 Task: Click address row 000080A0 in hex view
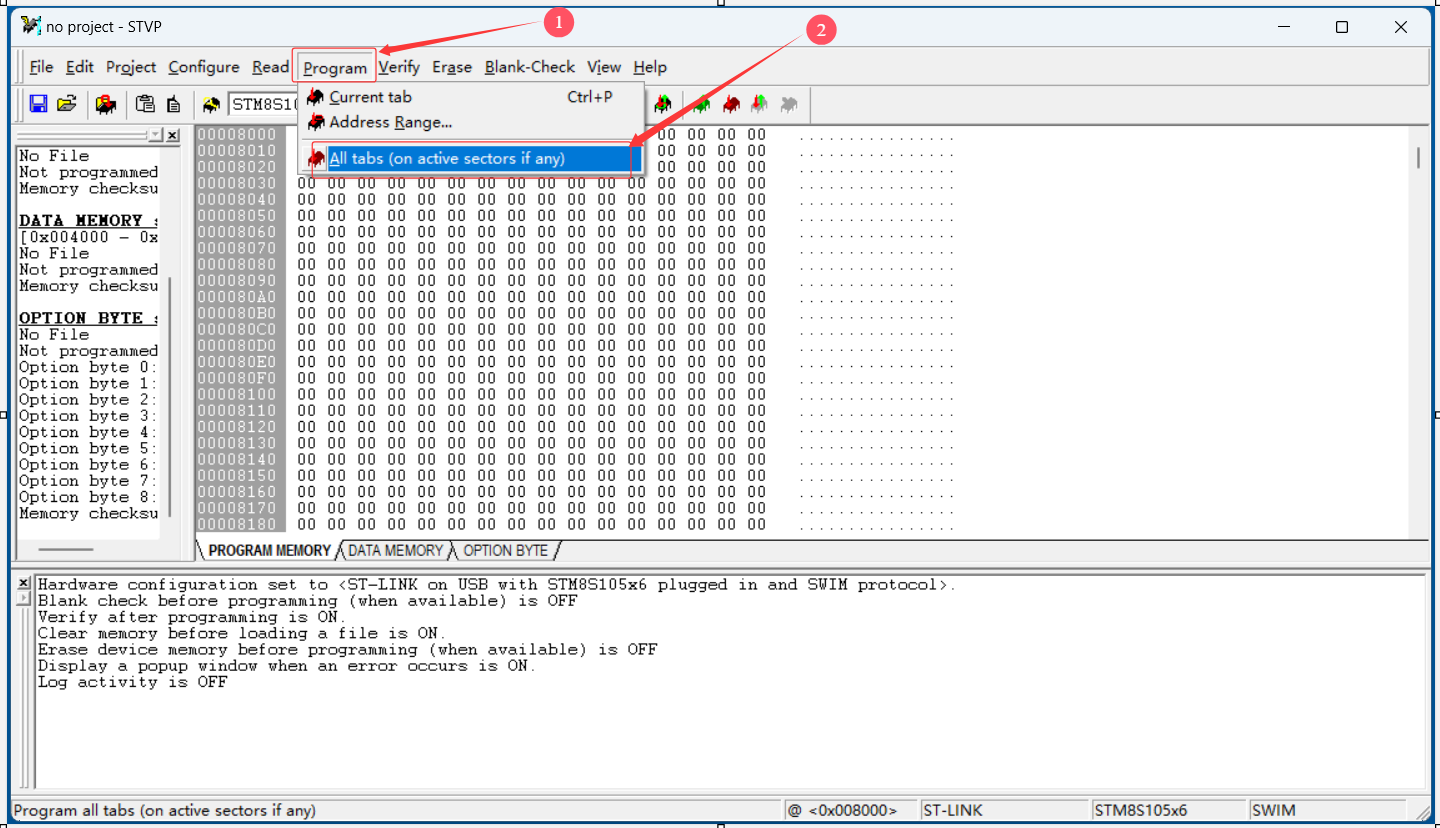237,297
